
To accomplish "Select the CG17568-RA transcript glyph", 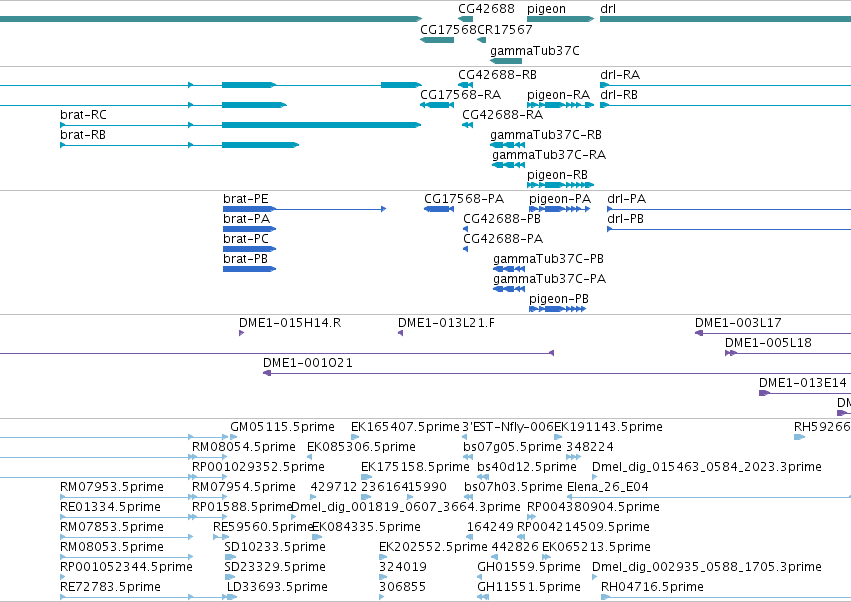I will [x=437, y=105].
